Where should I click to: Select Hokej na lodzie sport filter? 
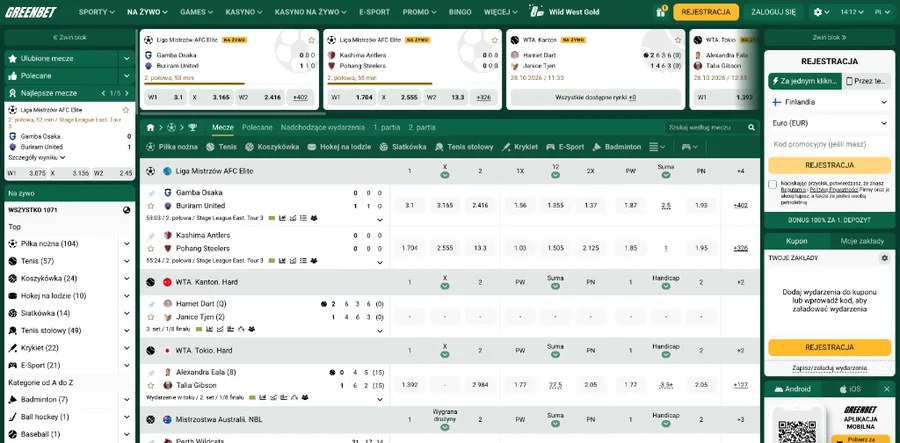tap(339, 147)
